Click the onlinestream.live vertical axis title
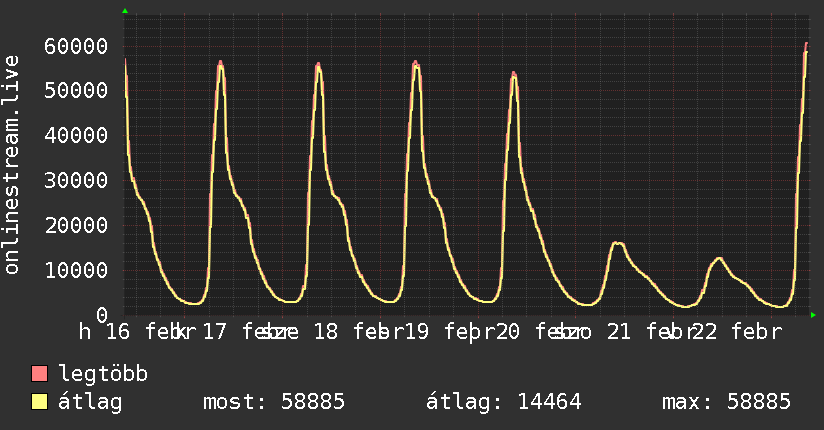Viewport: 824px width, 430px height. (x=12, y=165)
